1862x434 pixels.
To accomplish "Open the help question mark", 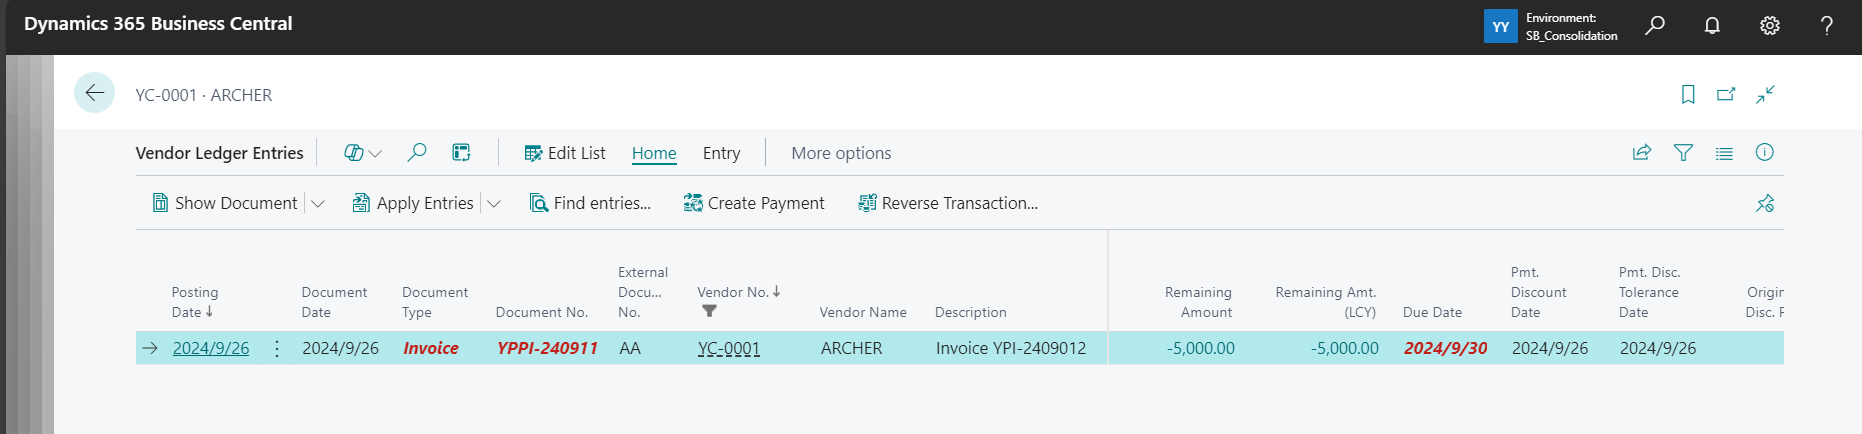I will click(1826, 25).
